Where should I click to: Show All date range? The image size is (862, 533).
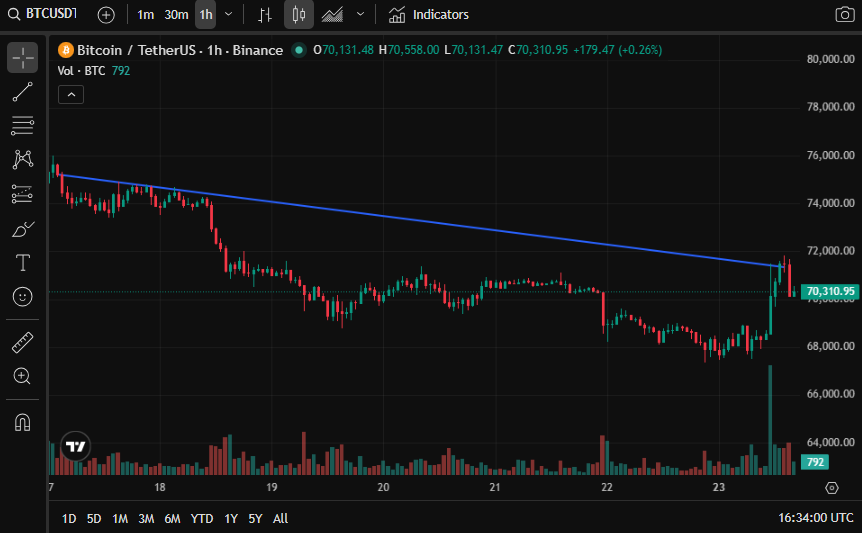(x=280, y=518)
